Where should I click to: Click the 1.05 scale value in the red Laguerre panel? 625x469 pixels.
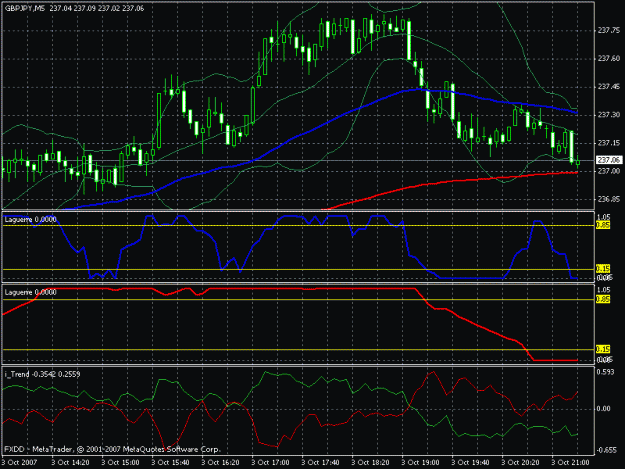coord(604,290)
